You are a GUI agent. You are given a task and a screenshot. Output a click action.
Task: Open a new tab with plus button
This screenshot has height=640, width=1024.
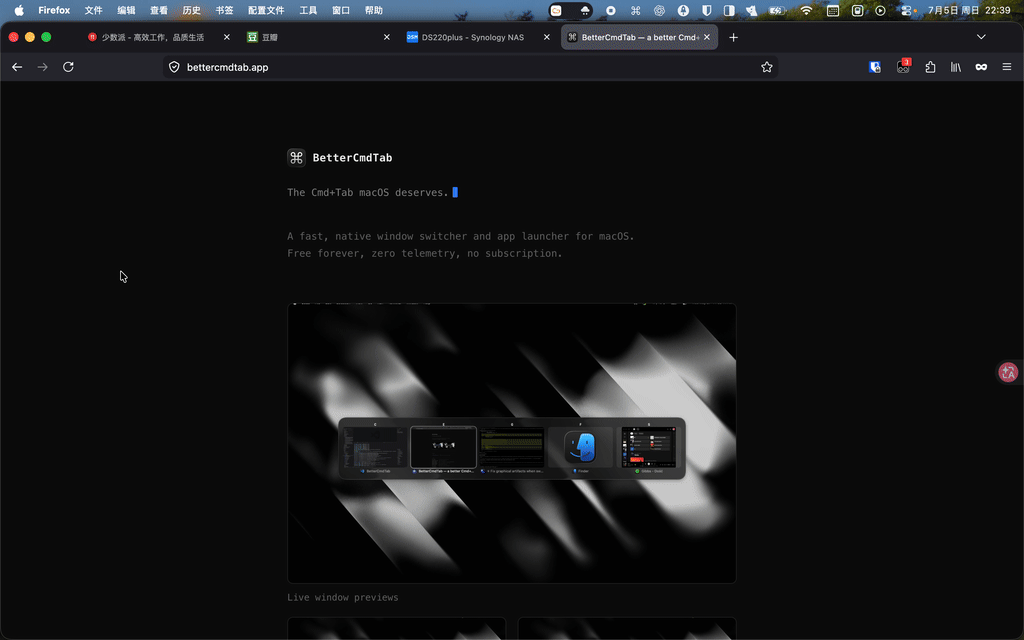733,37
